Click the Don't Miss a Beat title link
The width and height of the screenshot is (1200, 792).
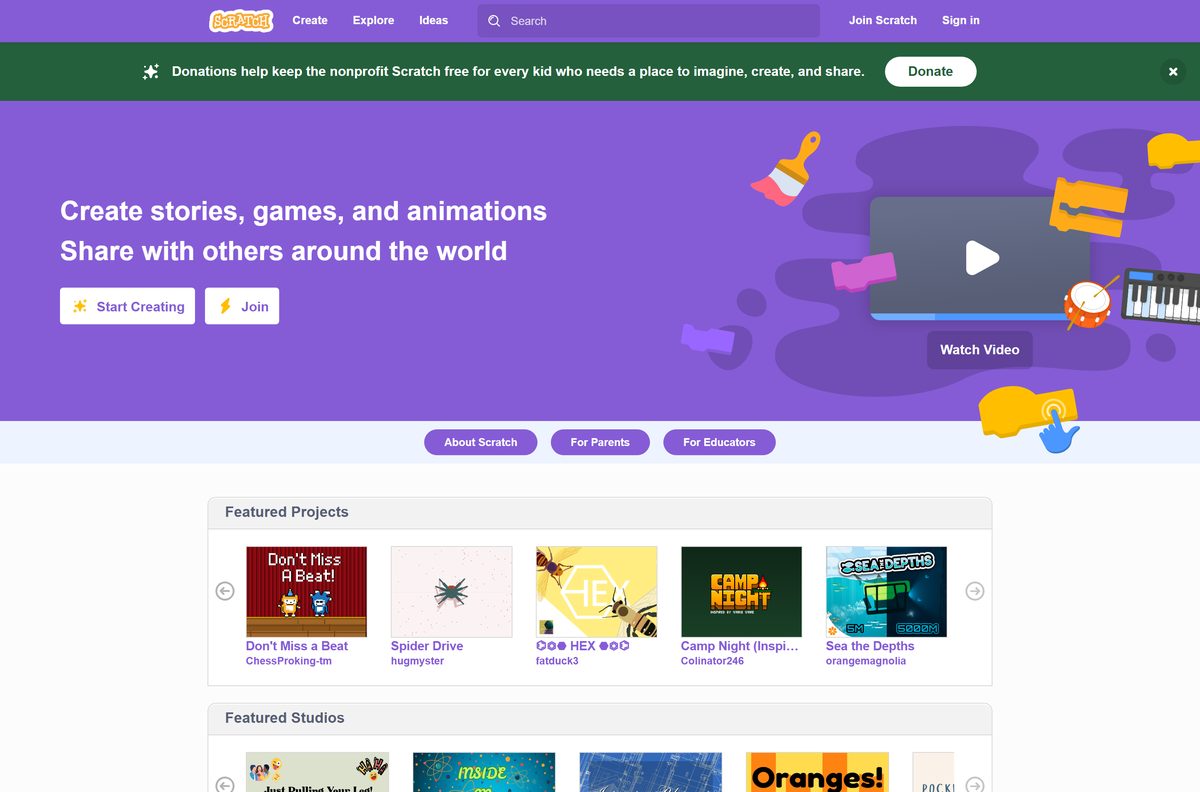coord(297,646)
